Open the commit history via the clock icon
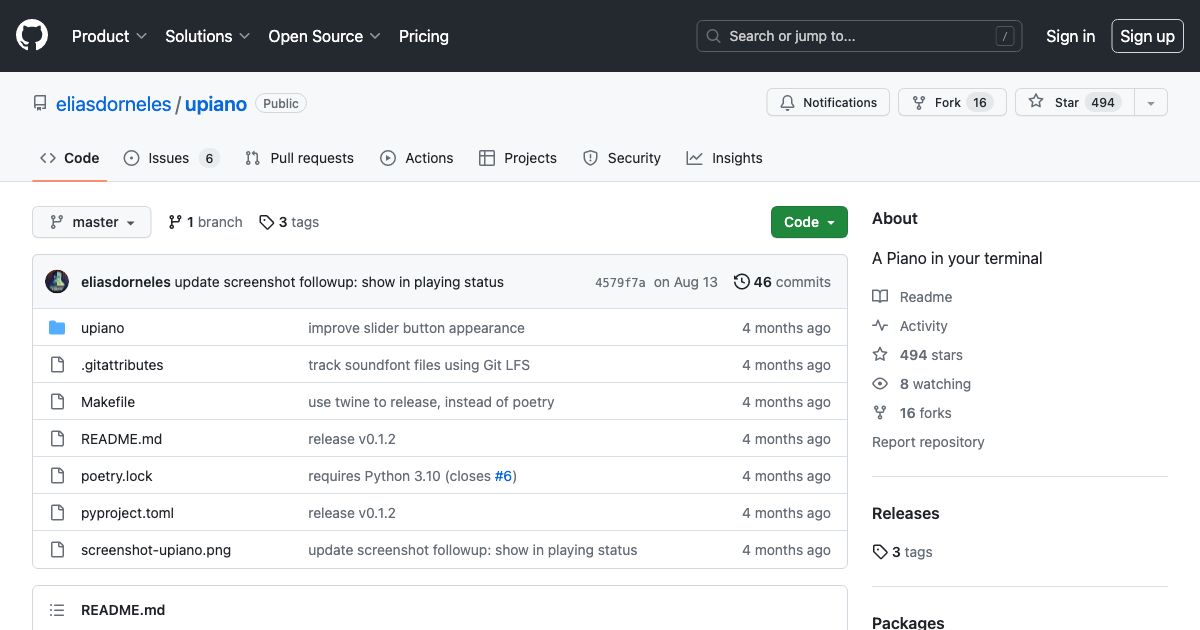This screenshot has height=630, width=1200. [742, 282]
